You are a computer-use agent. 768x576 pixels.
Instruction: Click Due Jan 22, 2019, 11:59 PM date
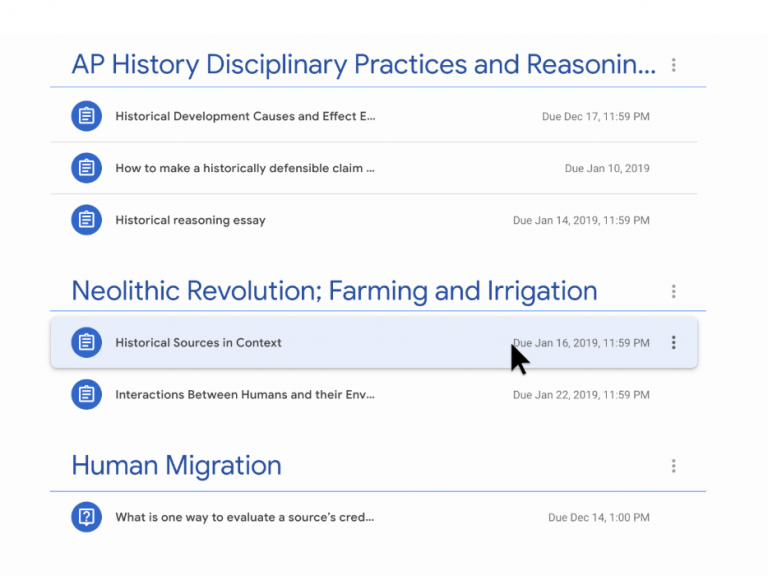click(581, 395)
